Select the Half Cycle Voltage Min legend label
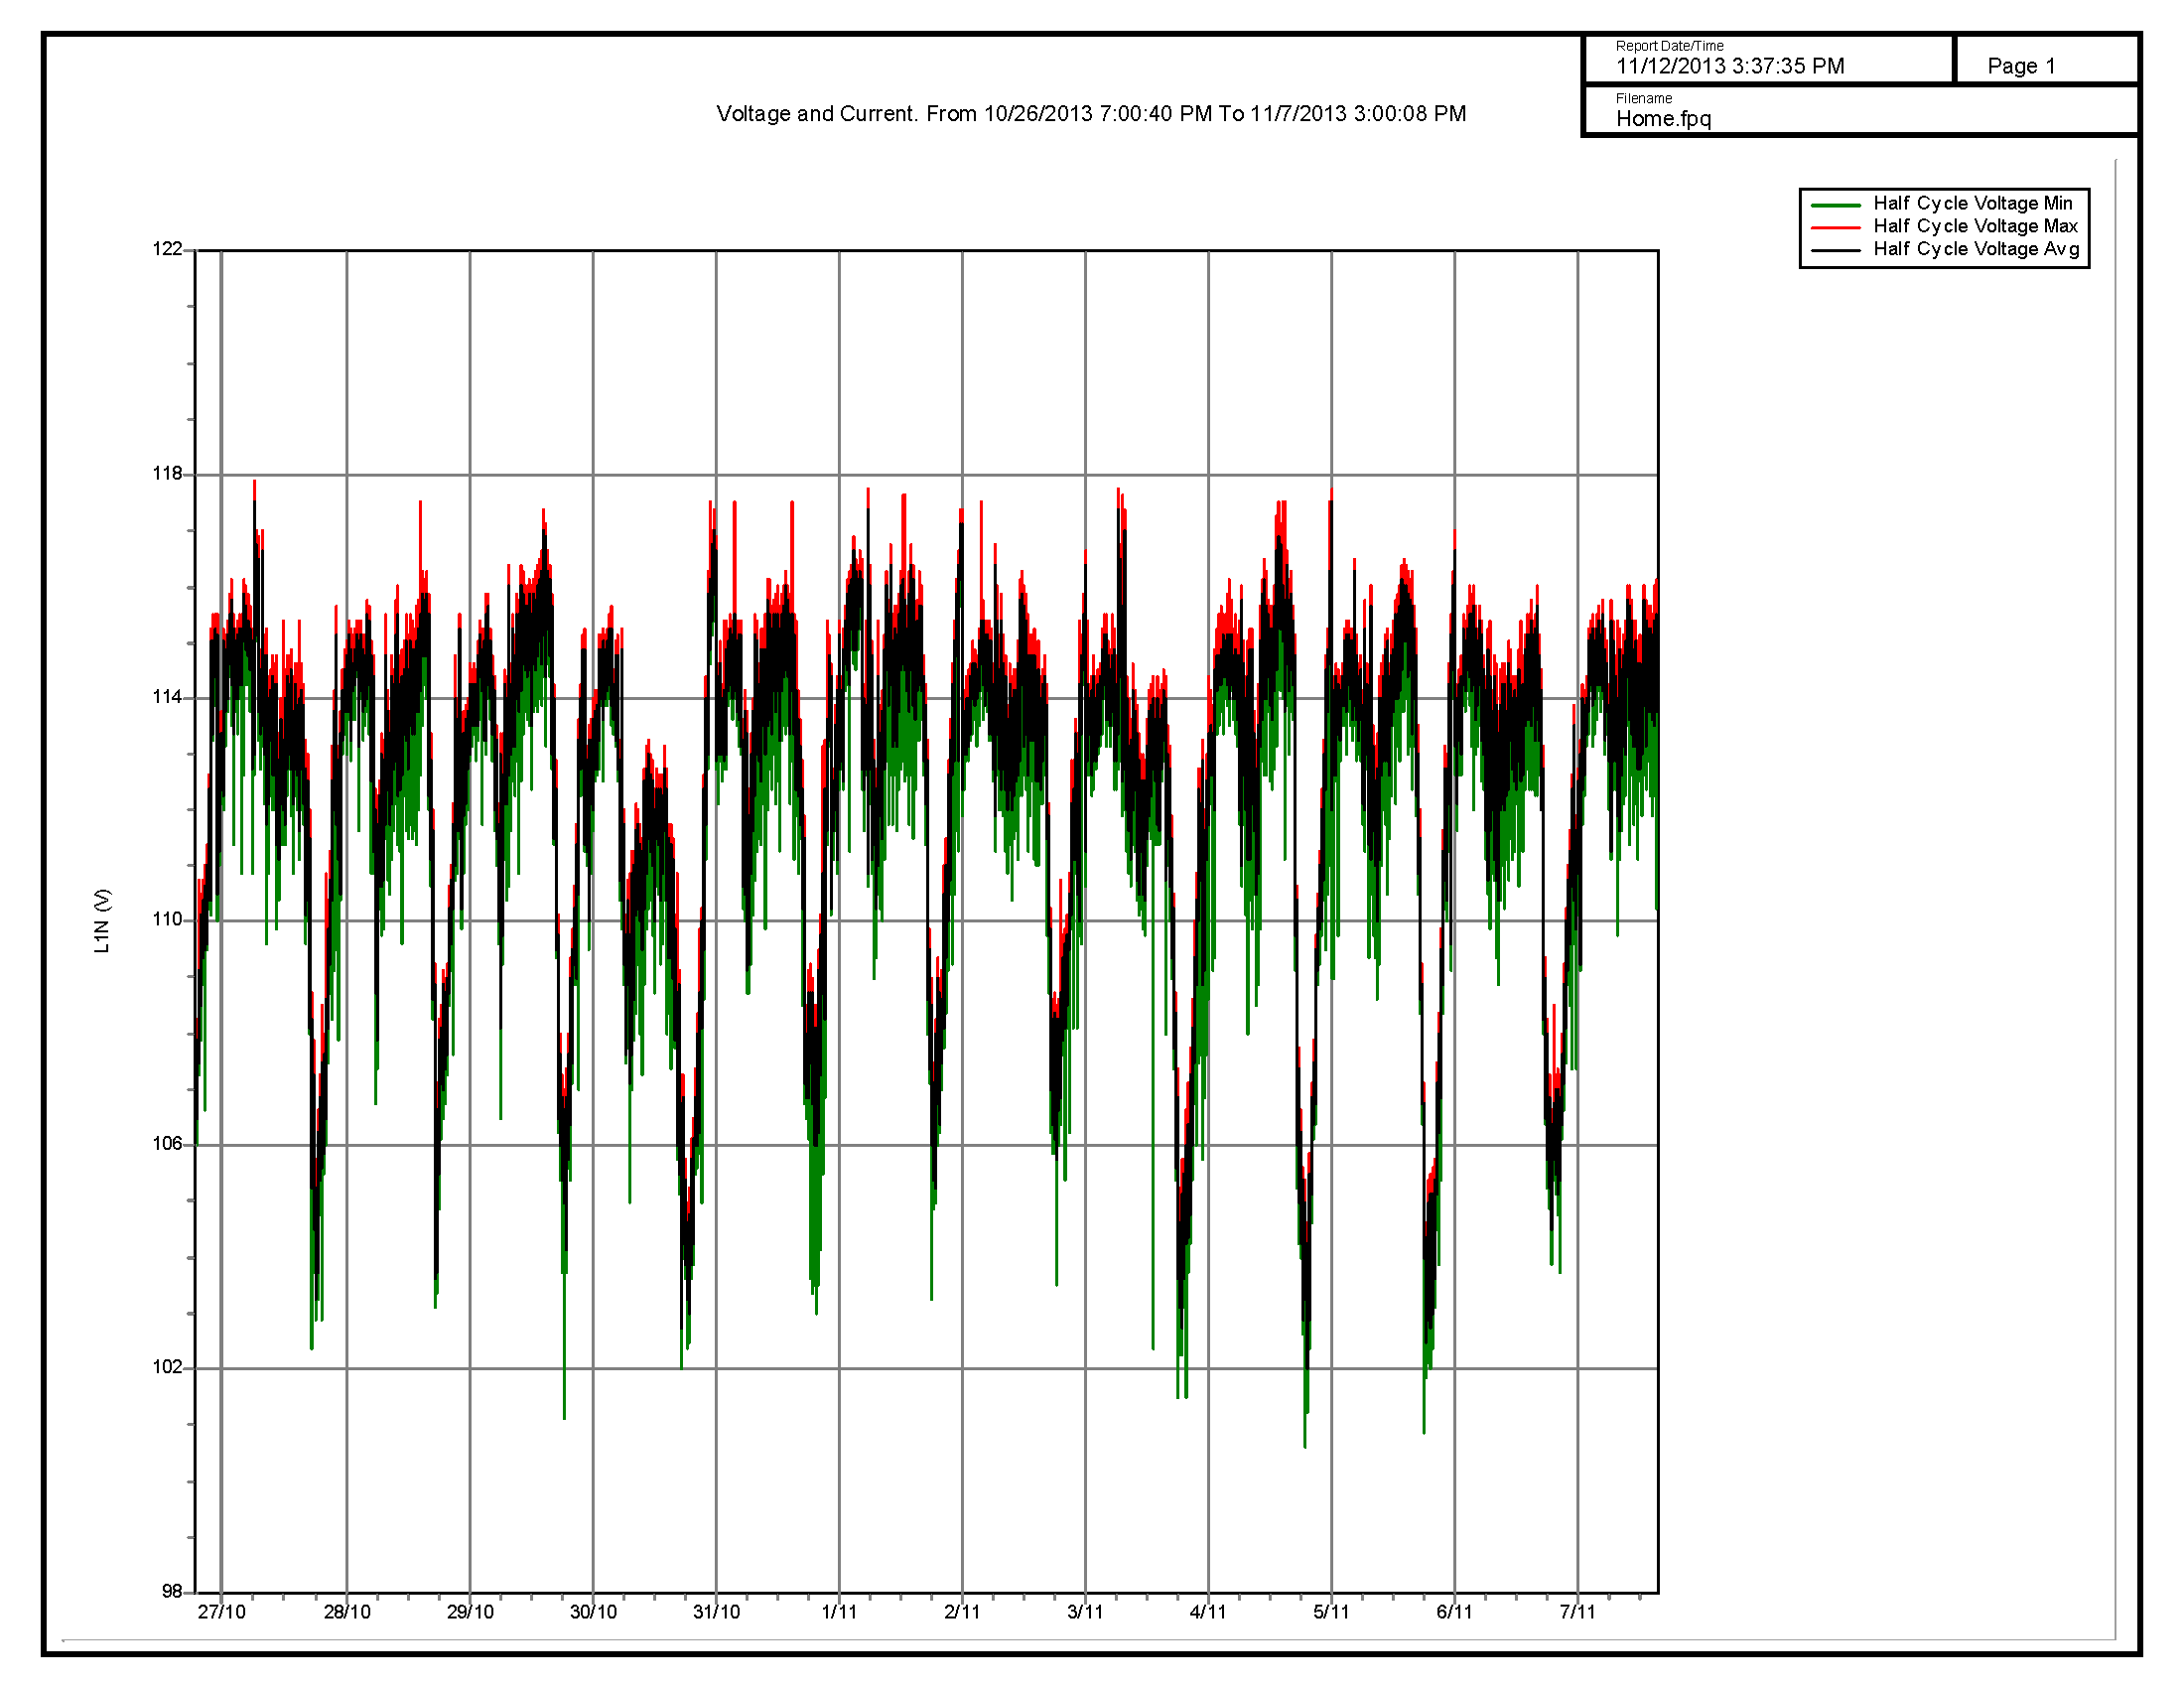This screenshot has width=2184, height=1688. [1973, 203]
